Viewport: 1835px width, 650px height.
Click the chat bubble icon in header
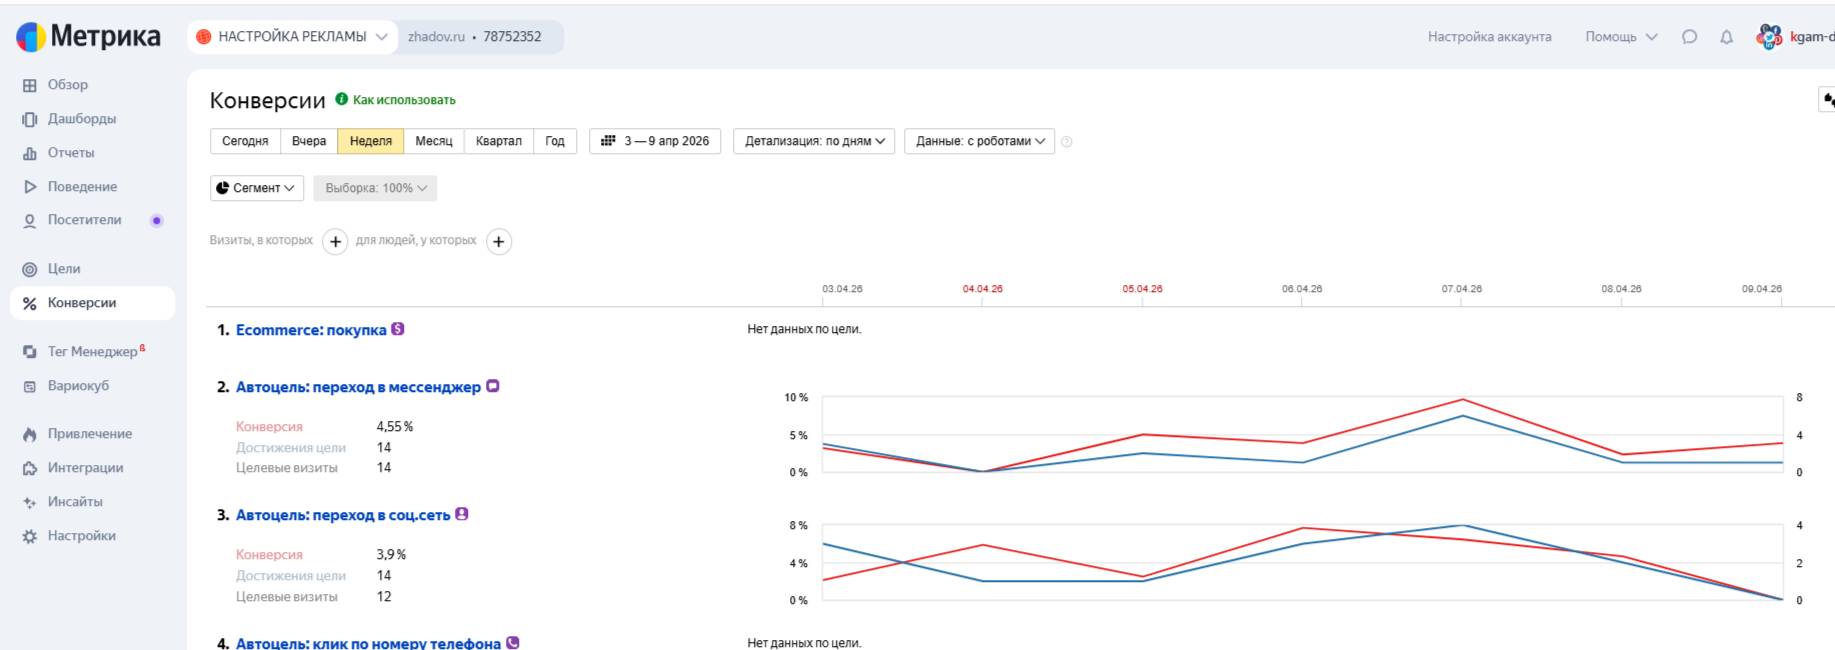[x=1689, y=37]
